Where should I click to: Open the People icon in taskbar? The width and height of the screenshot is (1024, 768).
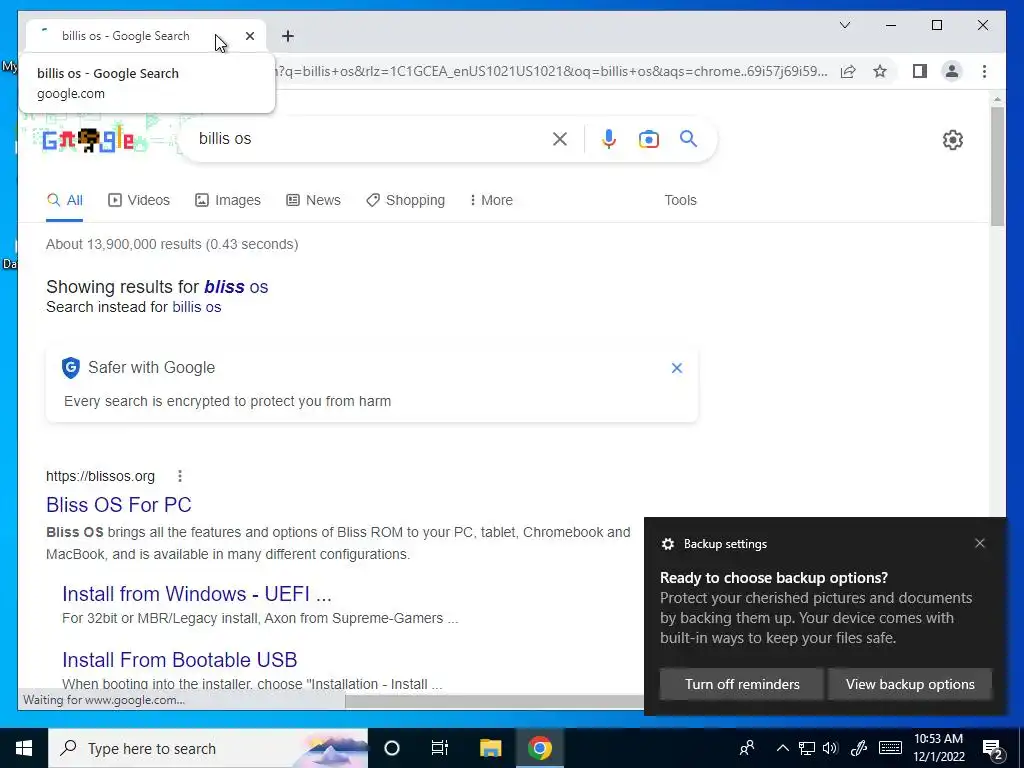pos(747,748)
